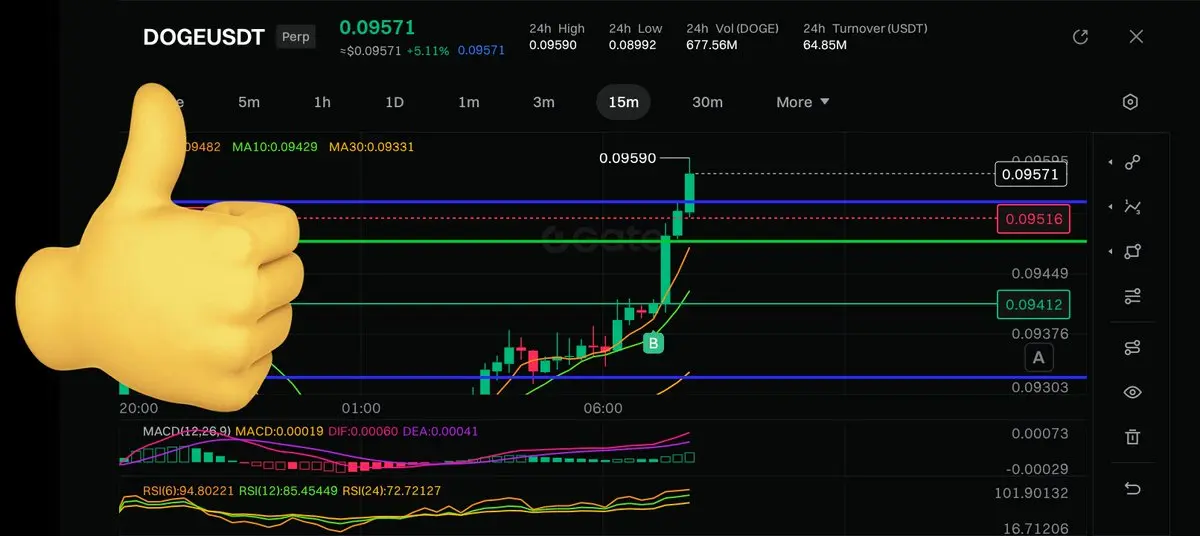Click the MA10:0.09429 indicator label

tap(274, 147)
